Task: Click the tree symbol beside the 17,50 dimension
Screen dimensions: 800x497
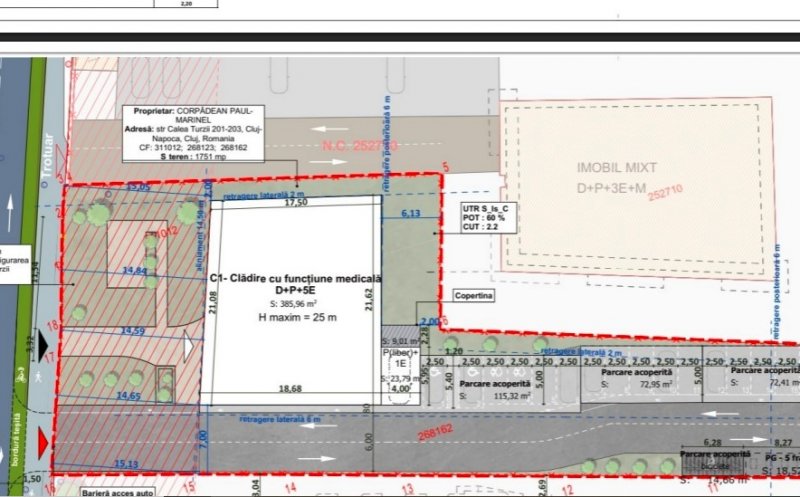Action: click(x=186, y=212)
